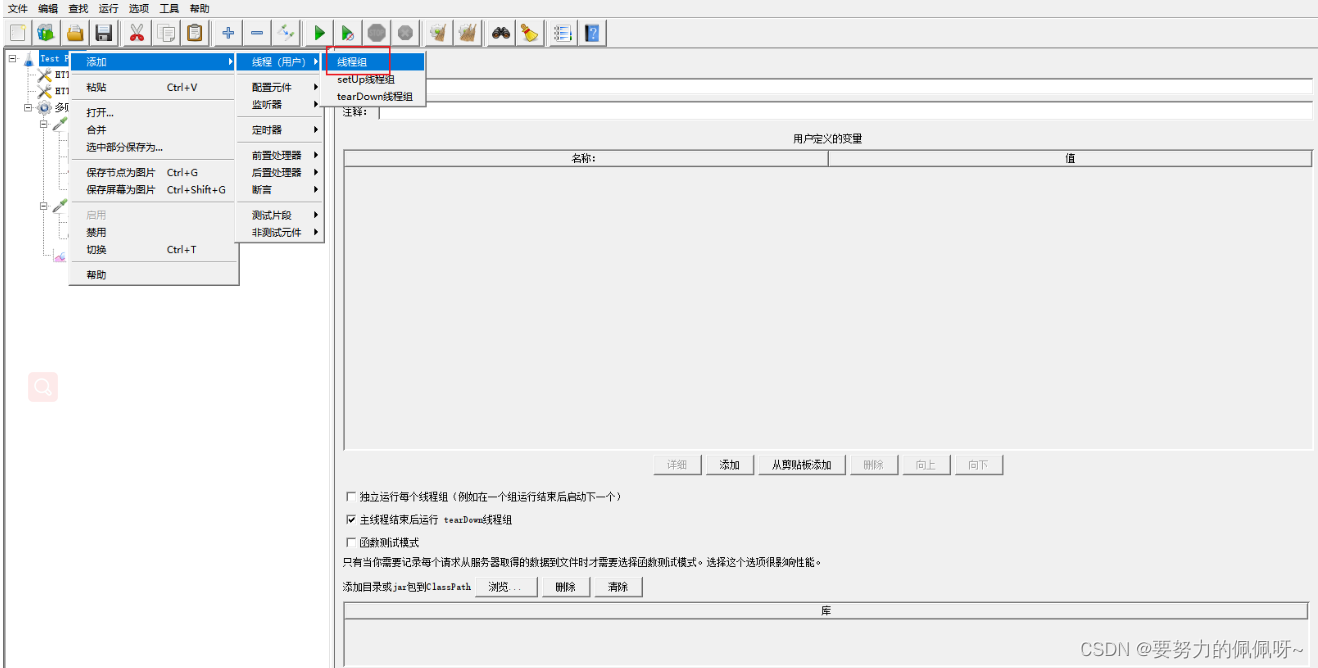Image resolution: width=1318 pixels, height=668 pixels.
Task: Click the Stop test icon
Action: click(x=376, y=33)
